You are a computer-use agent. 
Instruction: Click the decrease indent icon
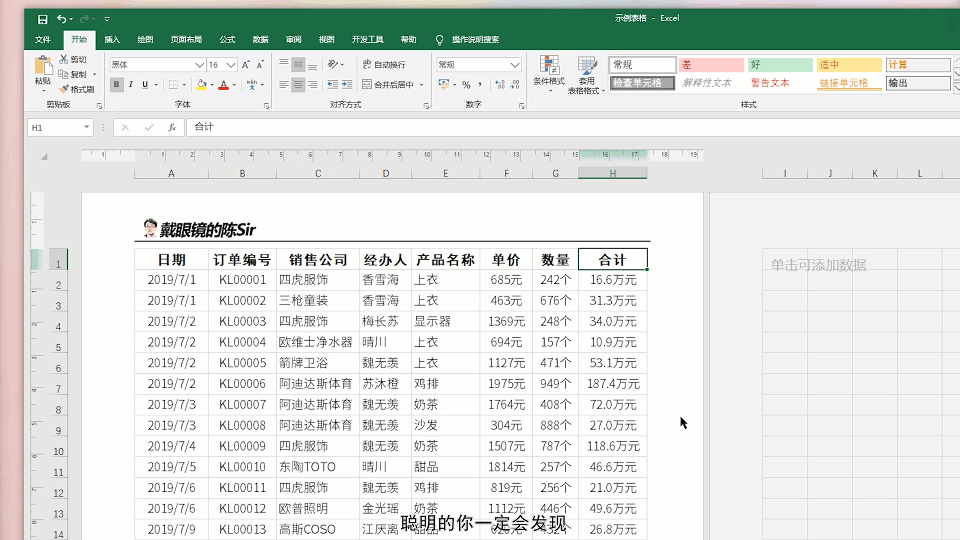[332, 84]
